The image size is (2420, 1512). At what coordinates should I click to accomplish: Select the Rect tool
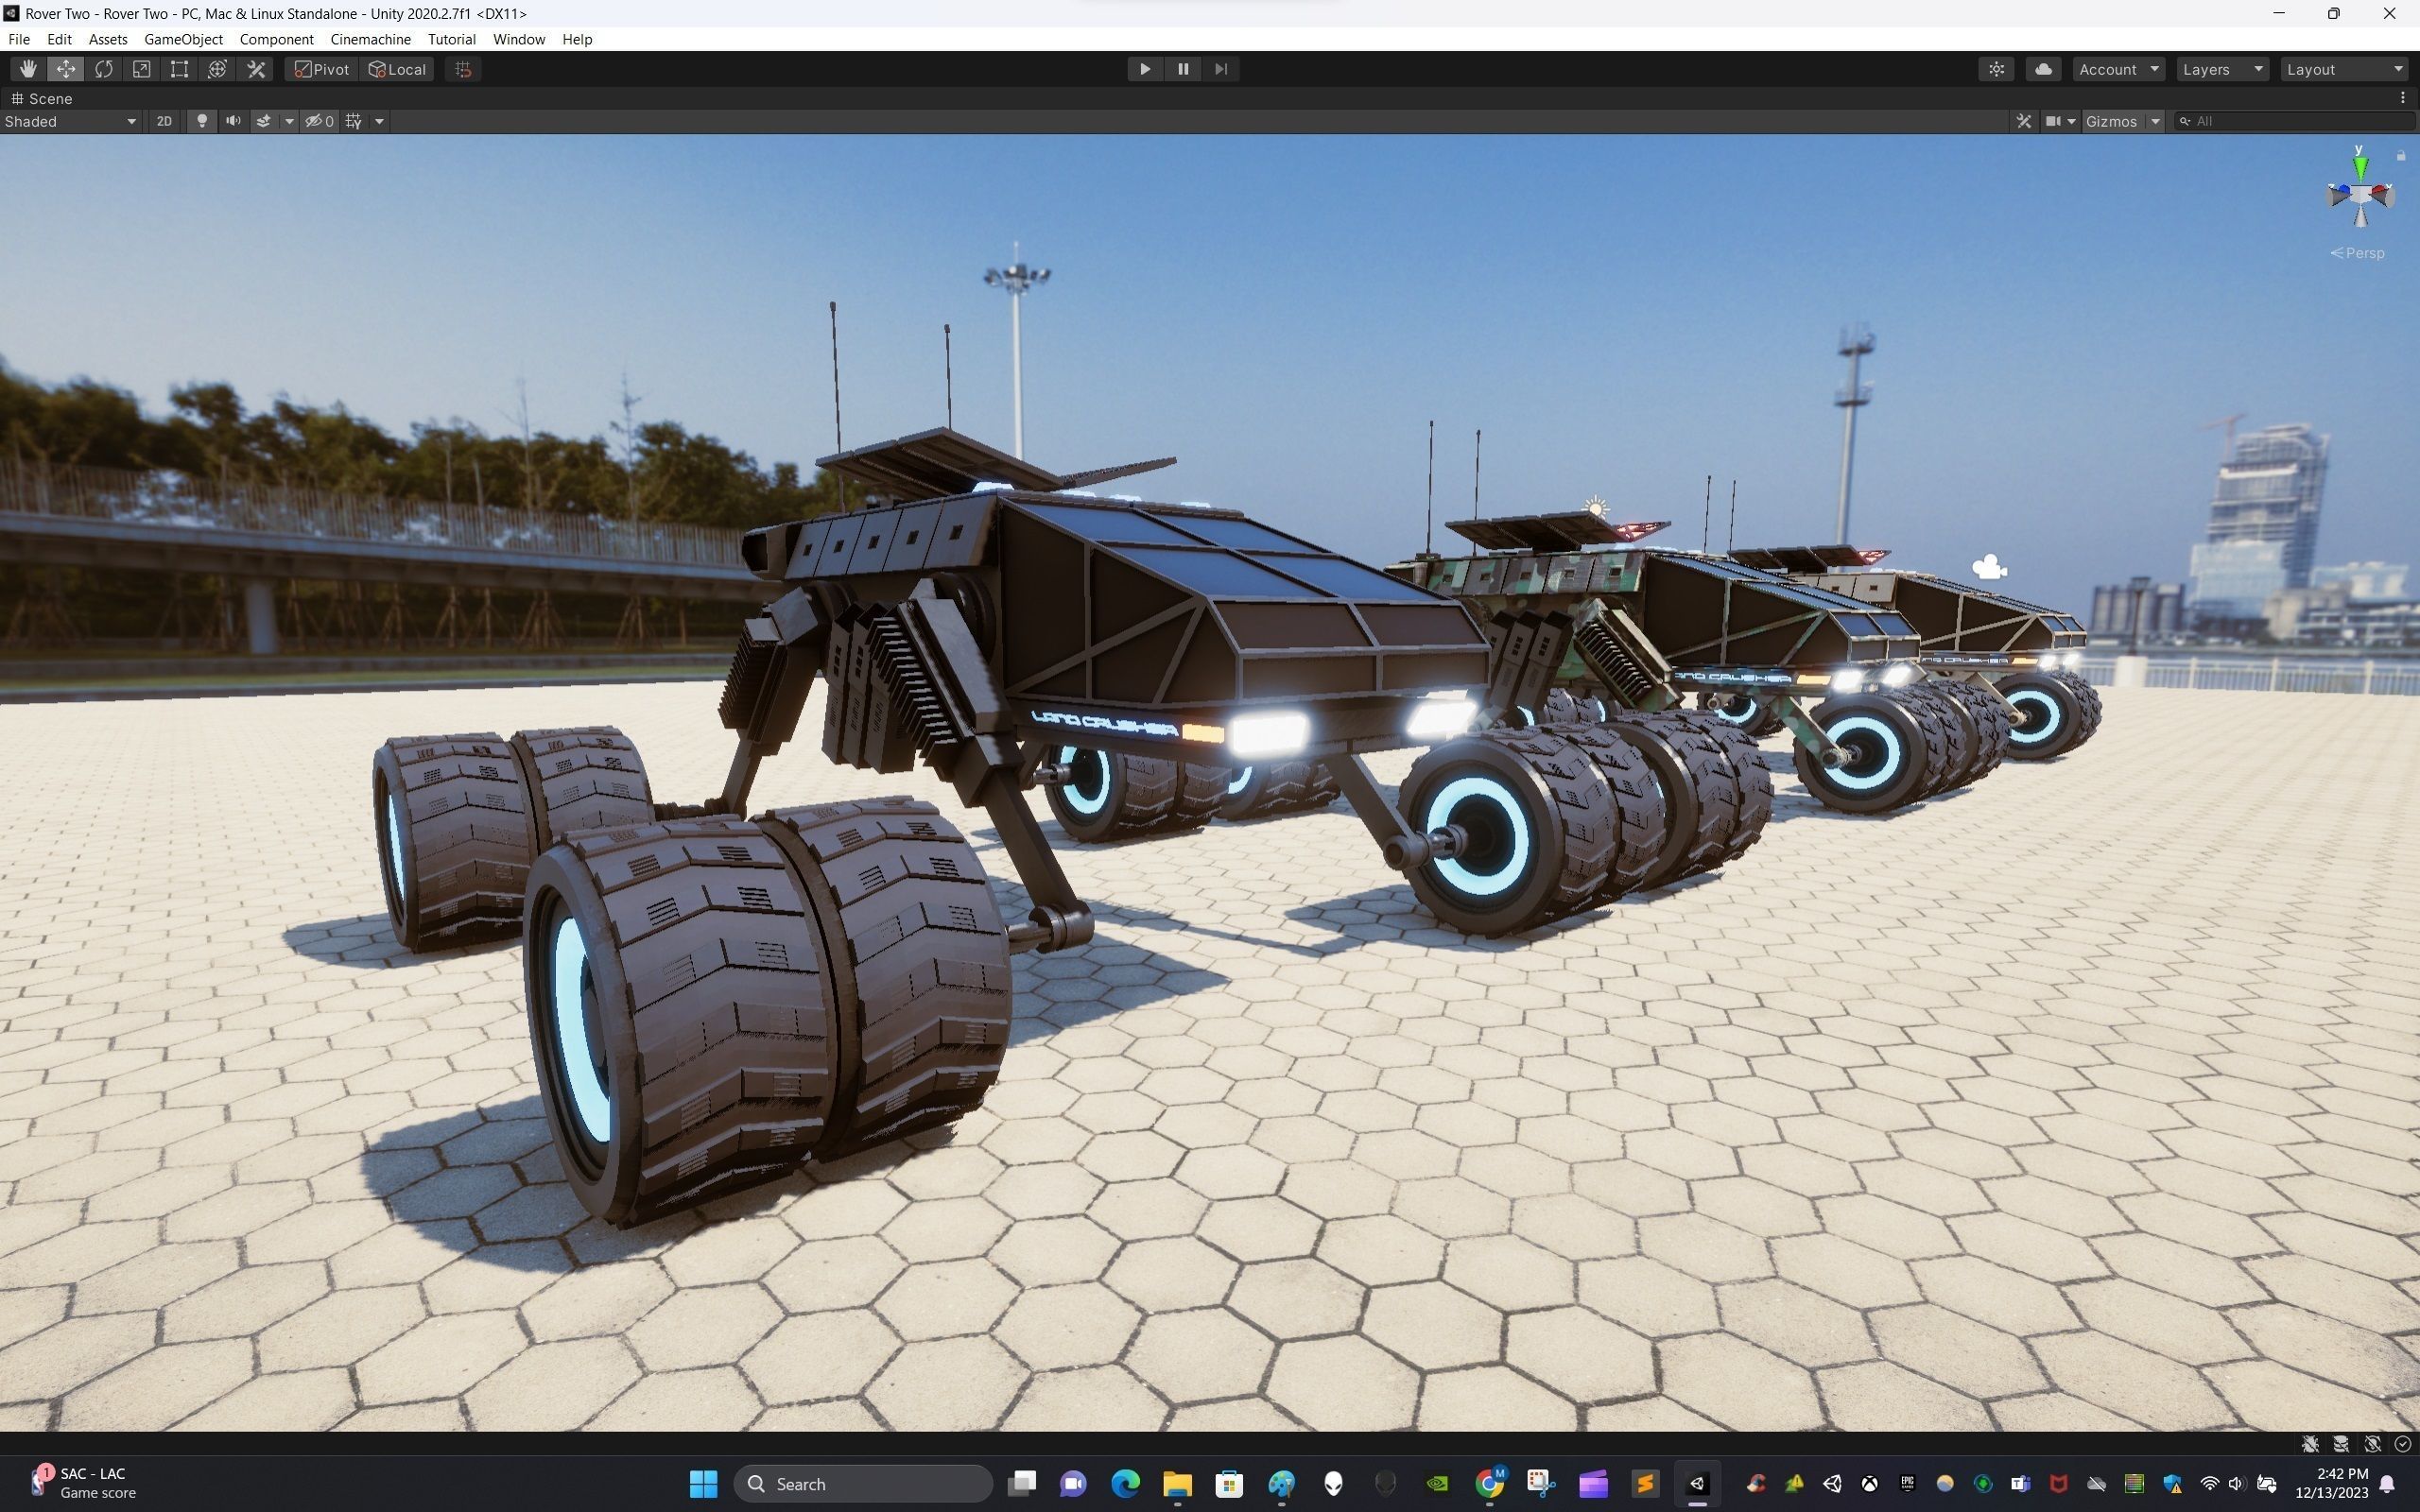click(179, 69)
